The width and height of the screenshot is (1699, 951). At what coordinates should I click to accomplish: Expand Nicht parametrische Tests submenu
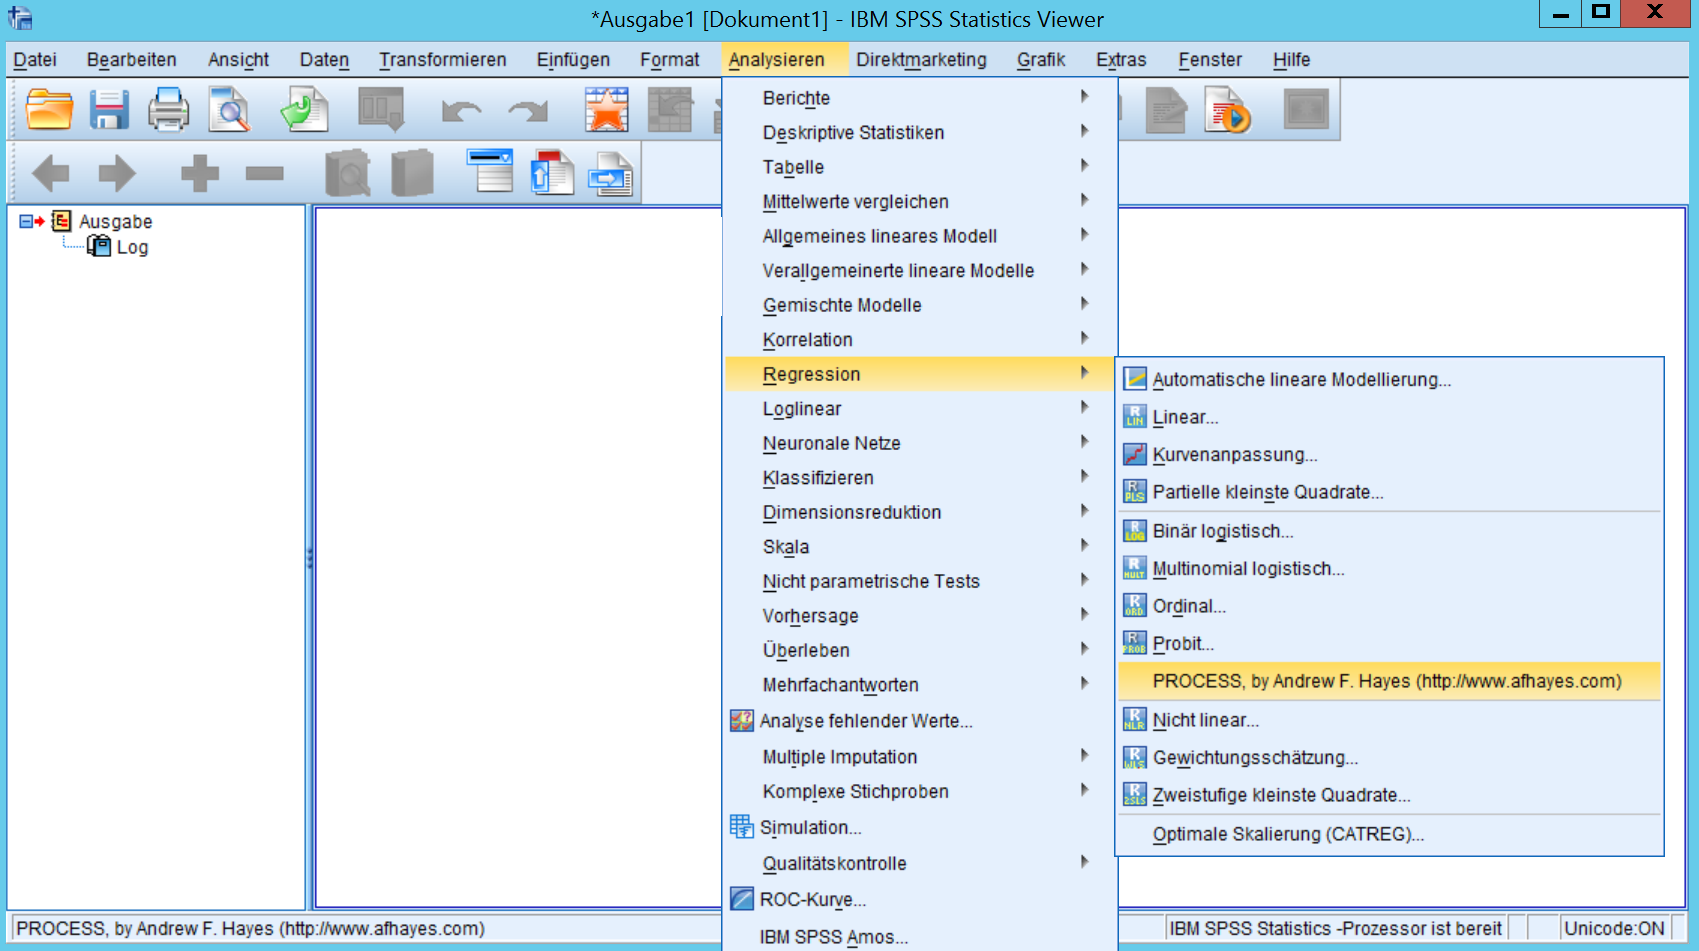pos(919,581)
